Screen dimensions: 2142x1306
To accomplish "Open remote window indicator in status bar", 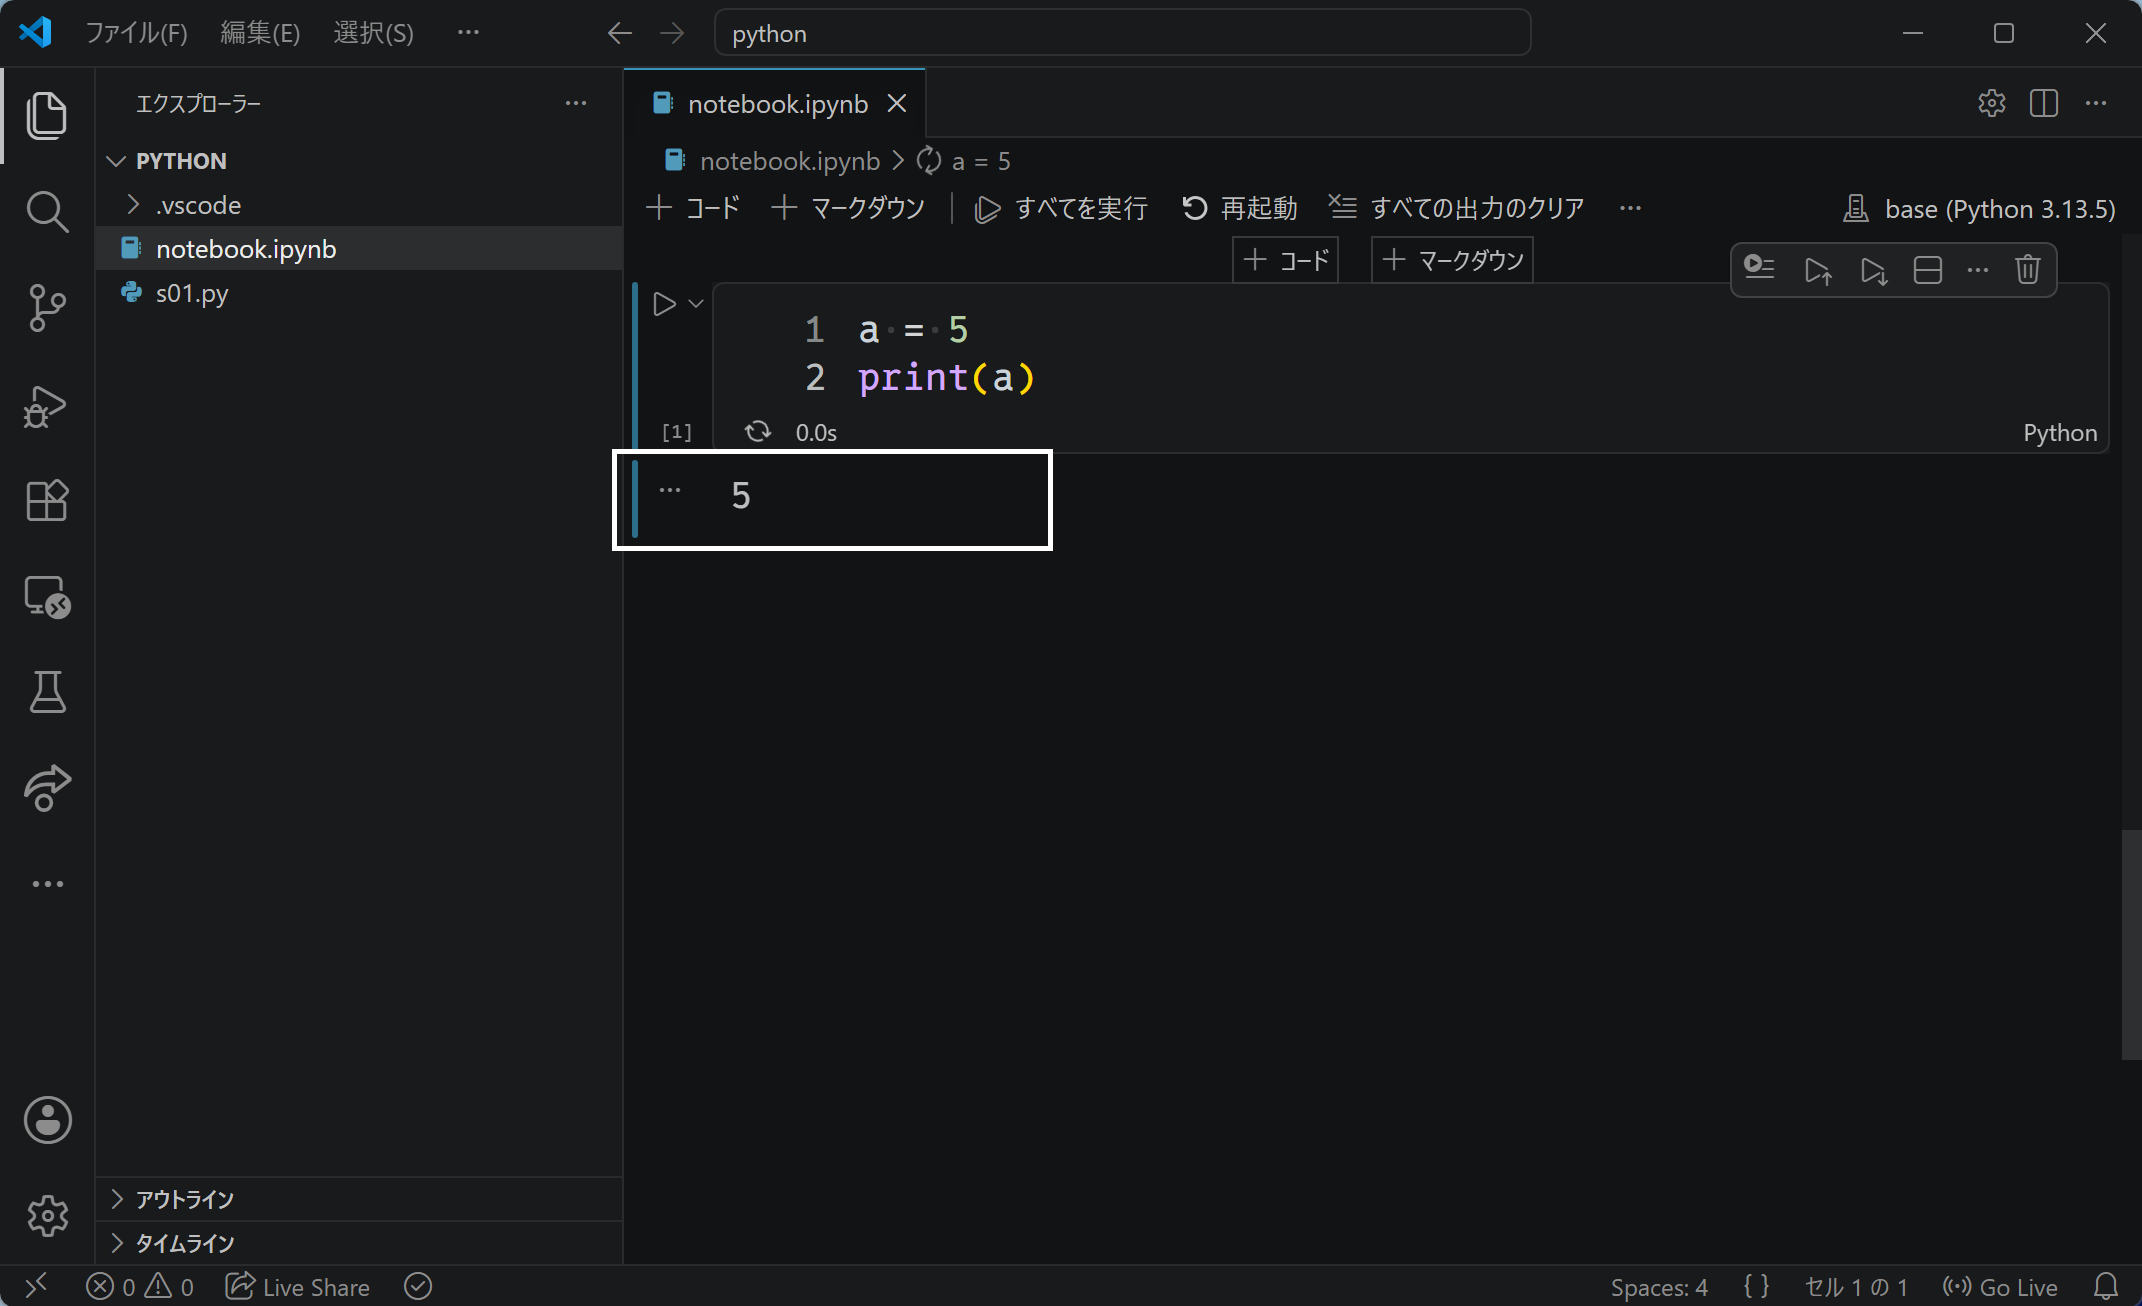I will point(35,1286).
